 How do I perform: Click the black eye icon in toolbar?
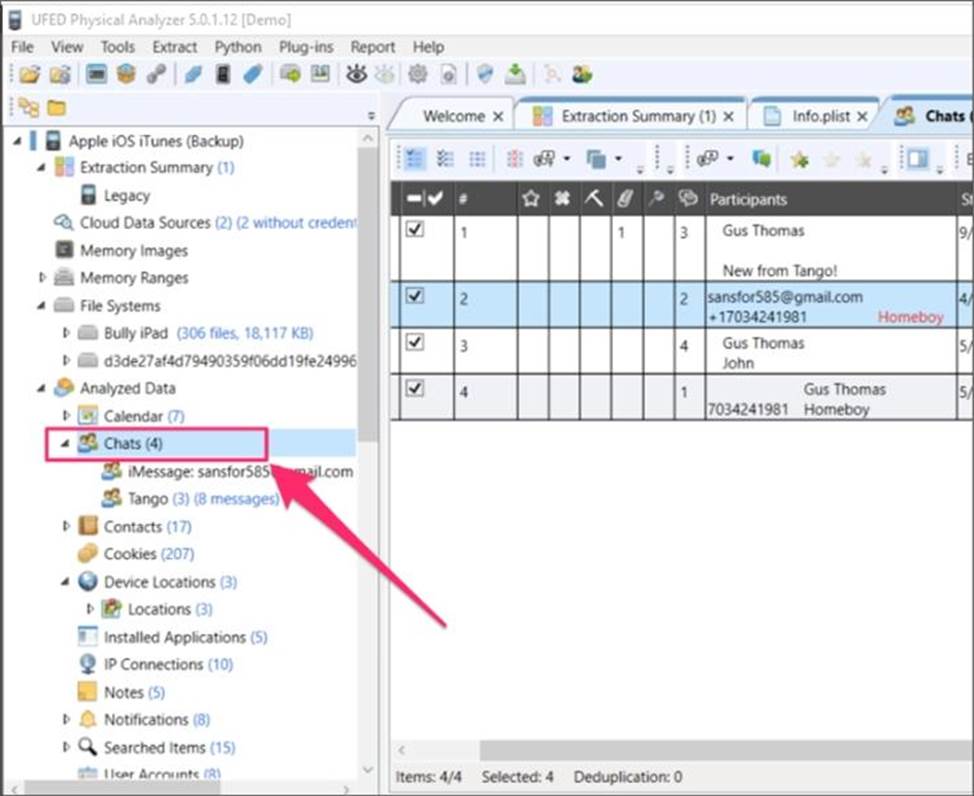356,74
